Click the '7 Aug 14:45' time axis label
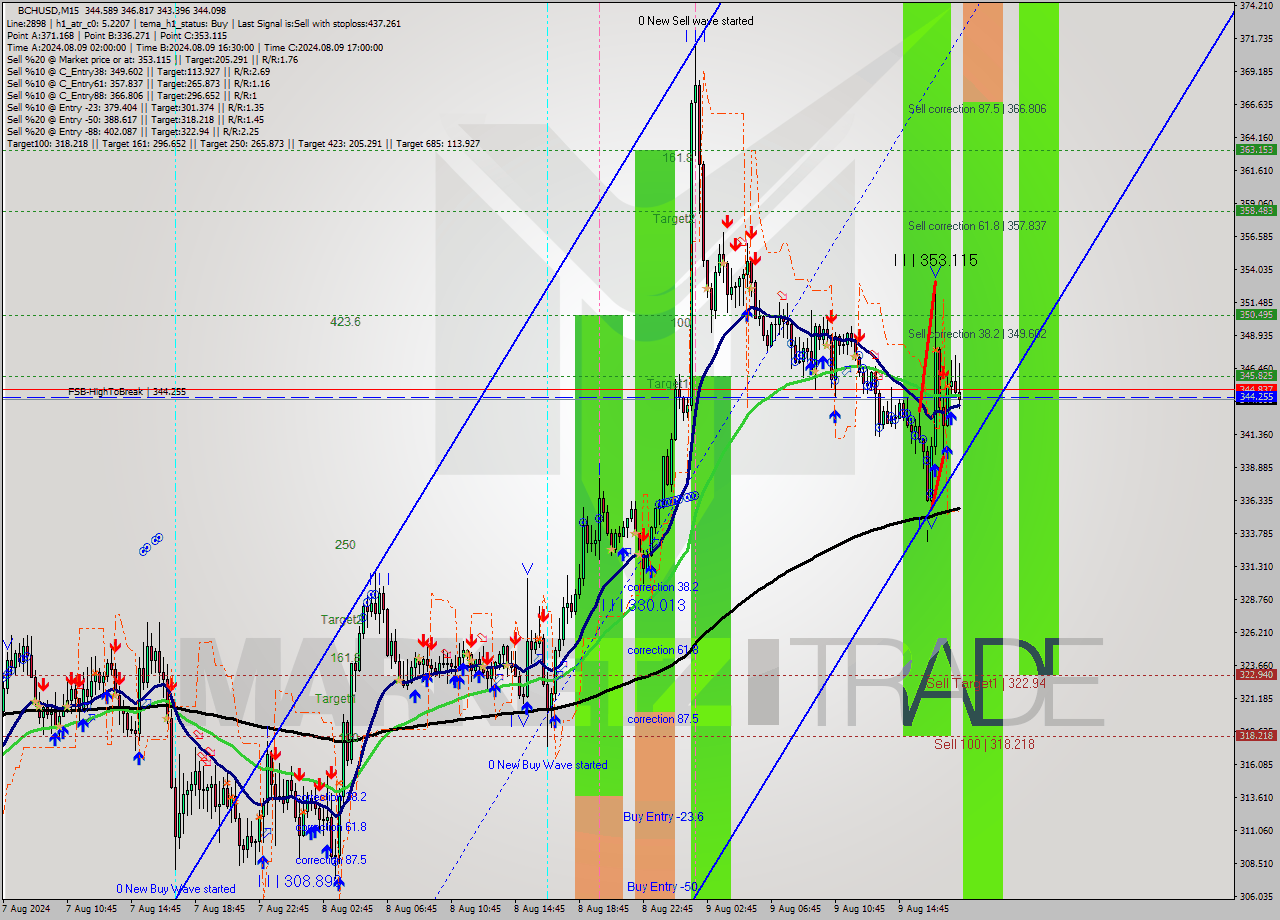This screenshot has height=920, width=1280. pyautogui.click(x=155, y=910)
